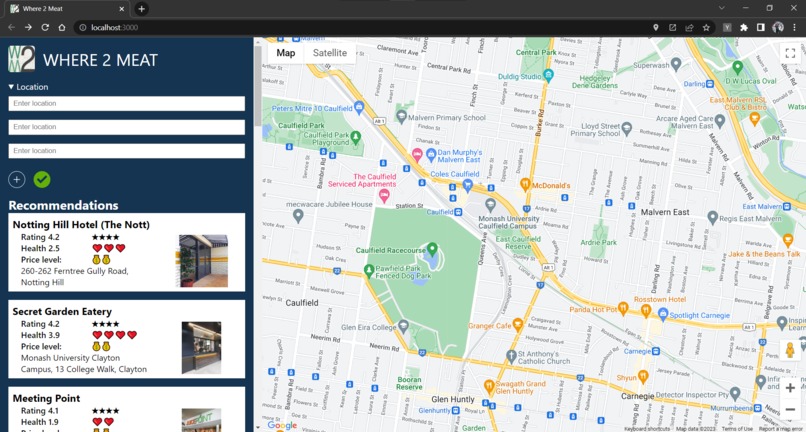Image resolution: width=806 pixels, height=432 pixels.
Task: Click Glenhuntly train station icon
Action: 455,410
